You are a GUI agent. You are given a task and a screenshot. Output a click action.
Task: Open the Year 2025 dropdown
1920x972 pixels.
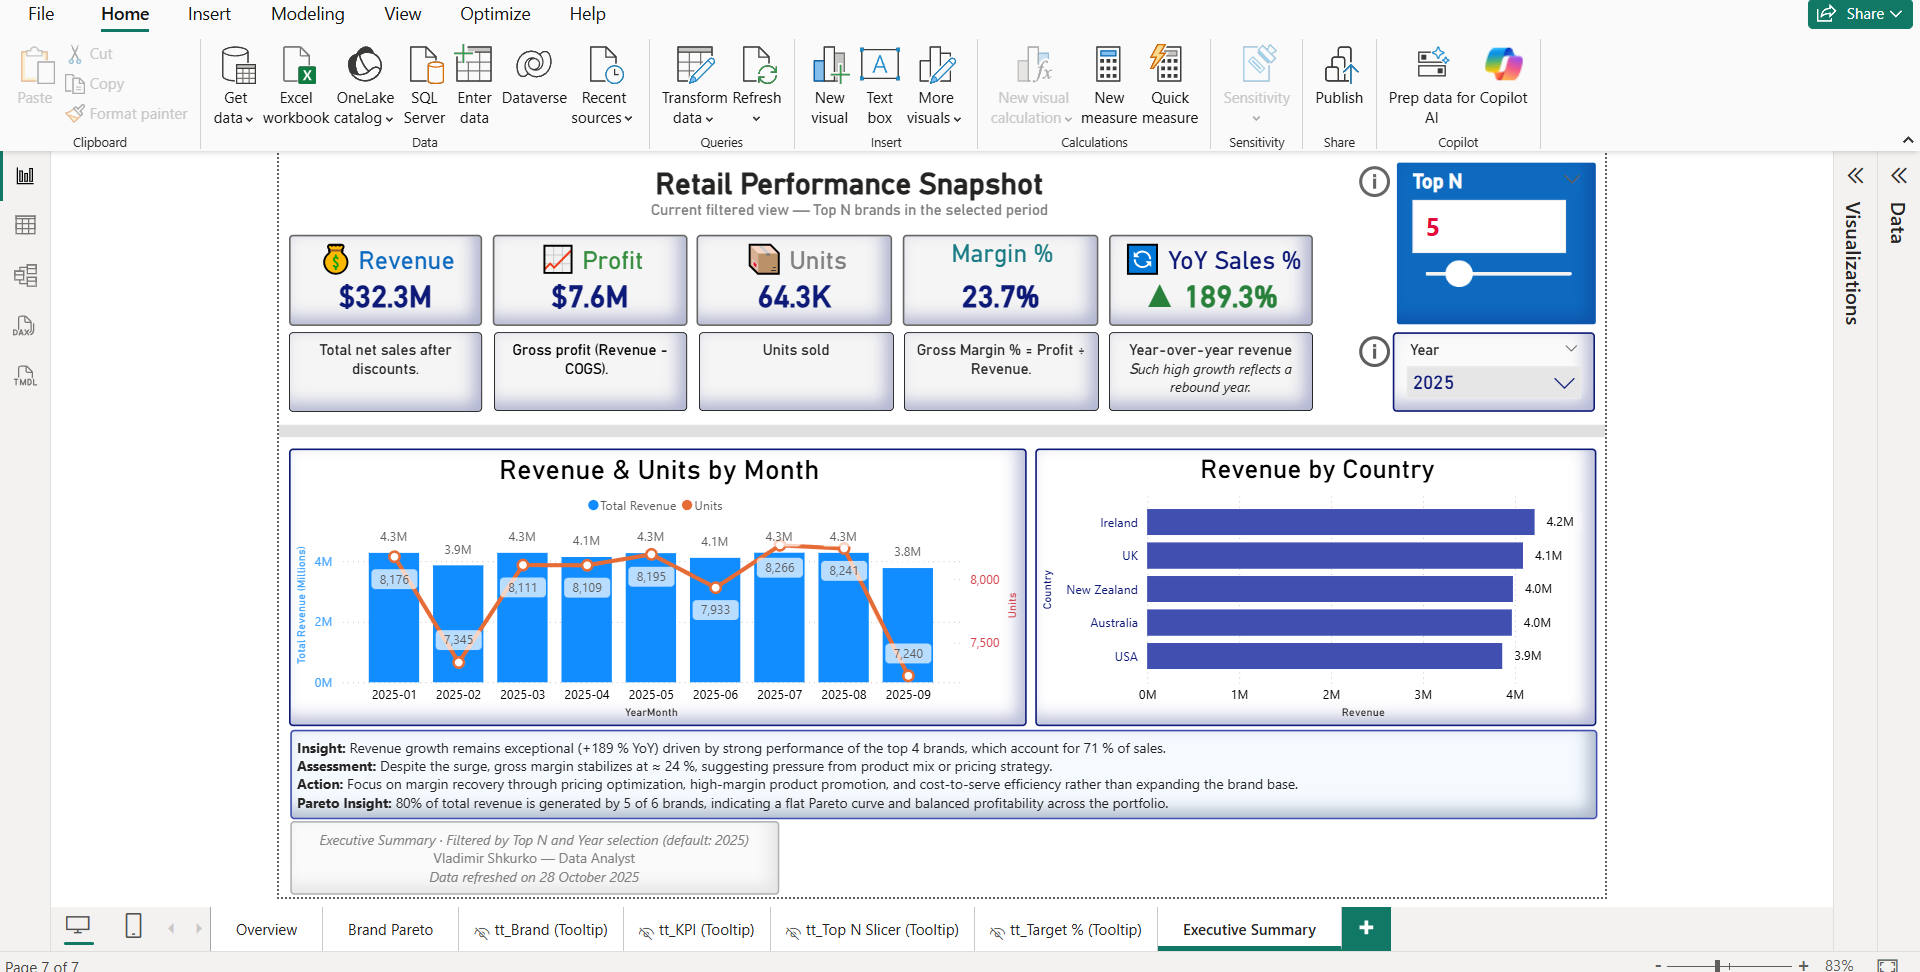click(x=1563, y=383)
